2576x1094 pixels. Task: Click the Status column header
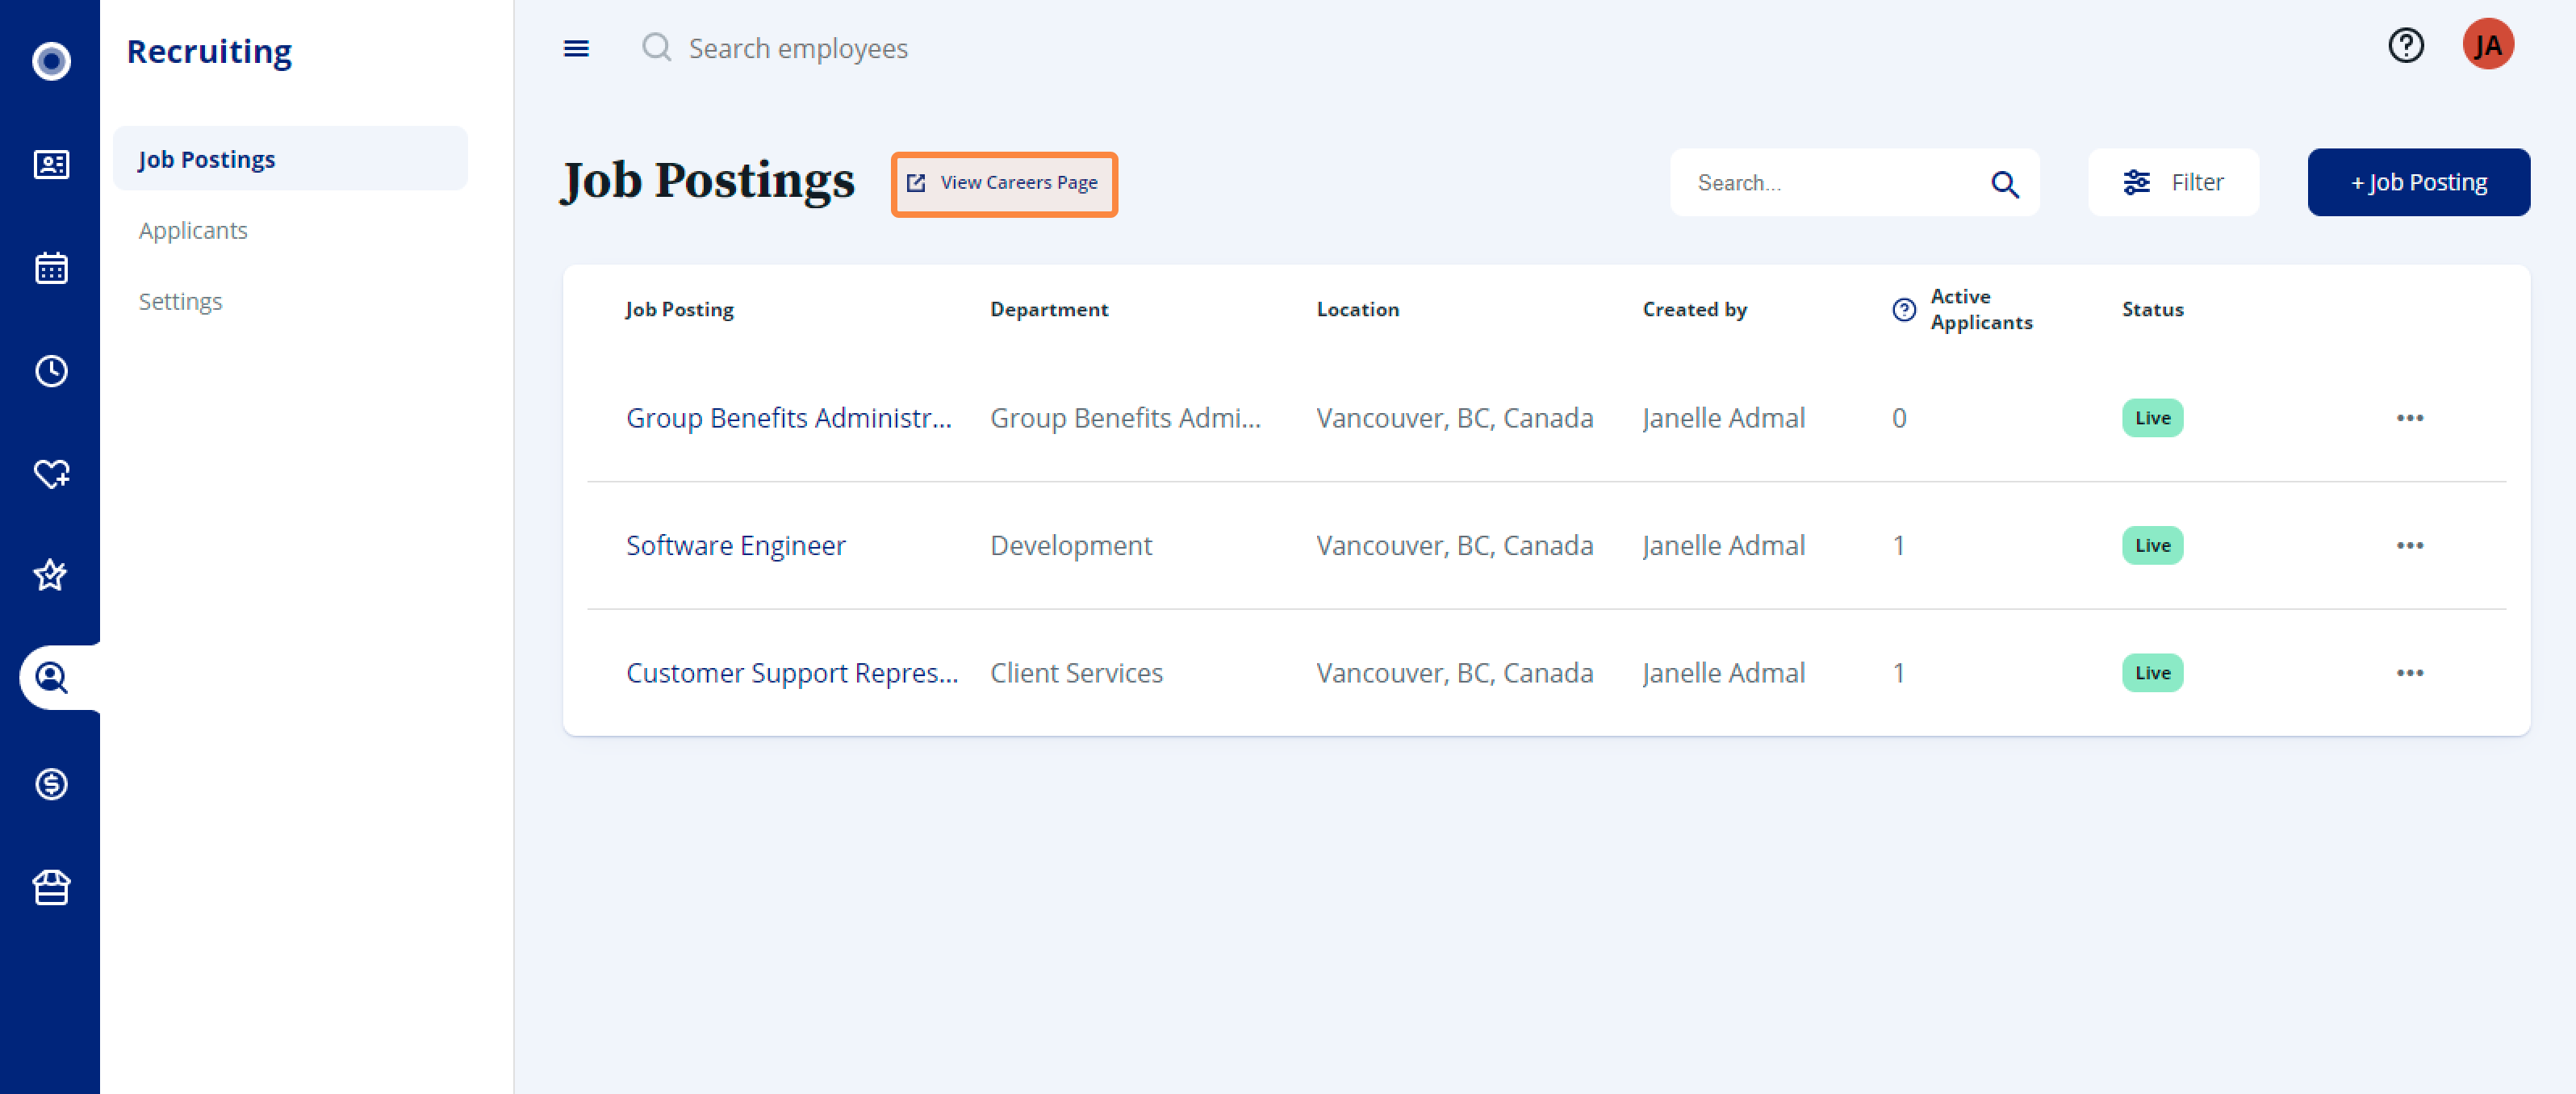[x=2152, y=310]
